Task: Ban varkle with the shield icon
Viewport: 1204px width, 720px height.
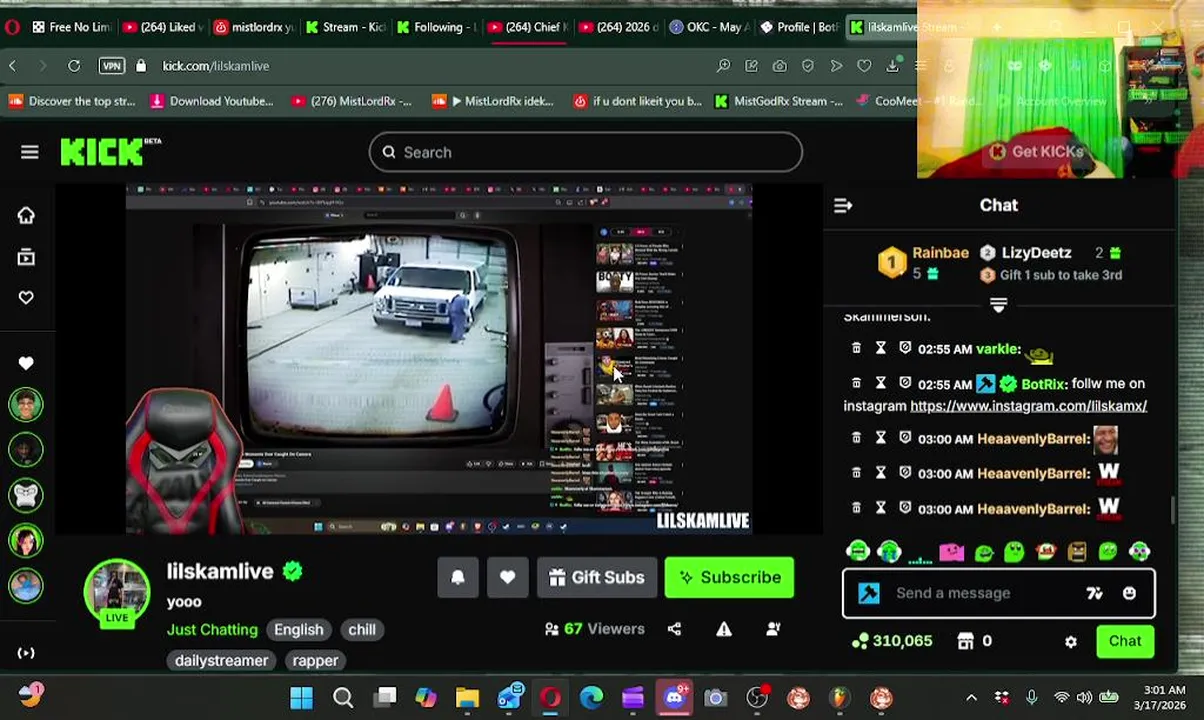Action: (x=905, y=349)
